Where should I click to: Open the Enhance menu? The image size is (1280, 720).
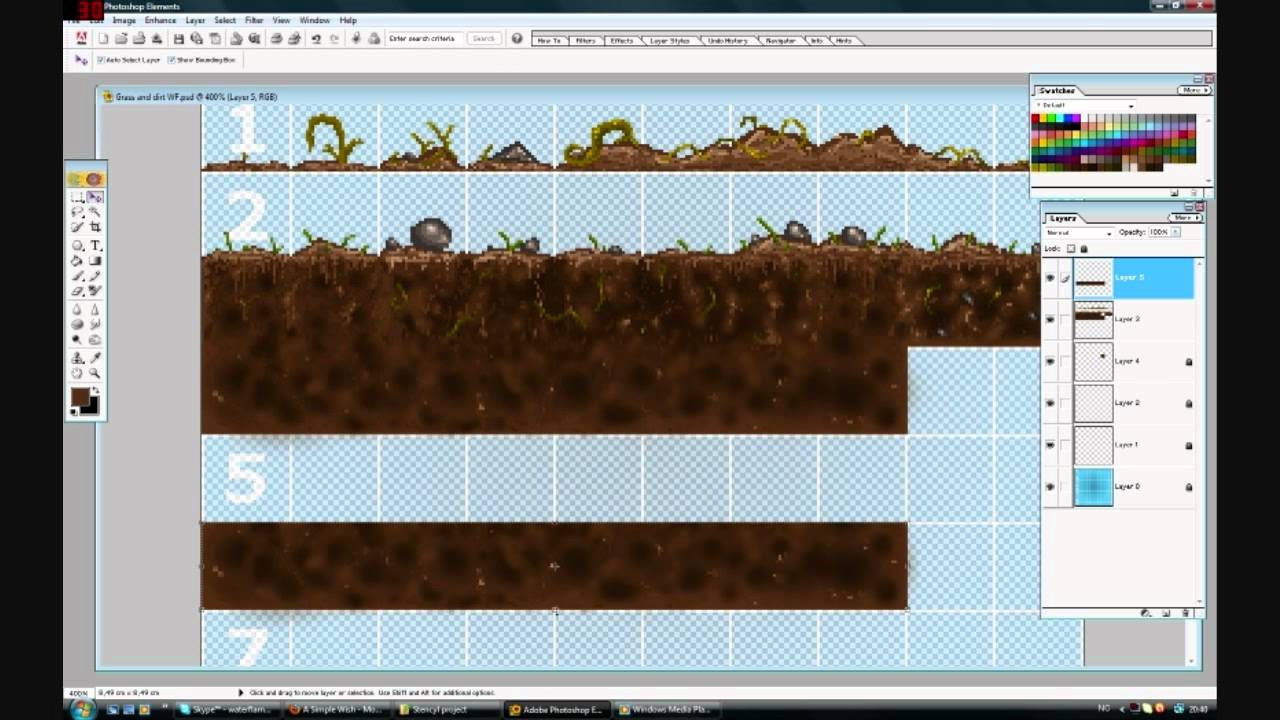160,20
